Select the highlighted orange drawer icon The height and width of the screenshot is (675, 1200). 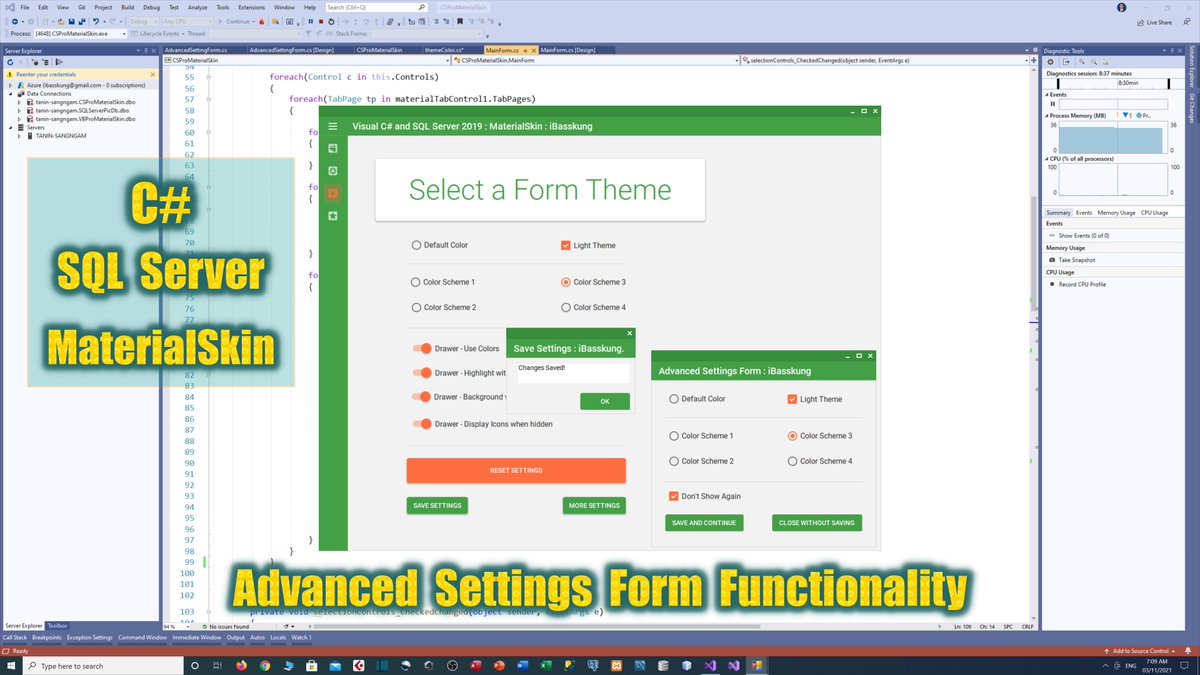pyautogui.click(x=333, y=193)
